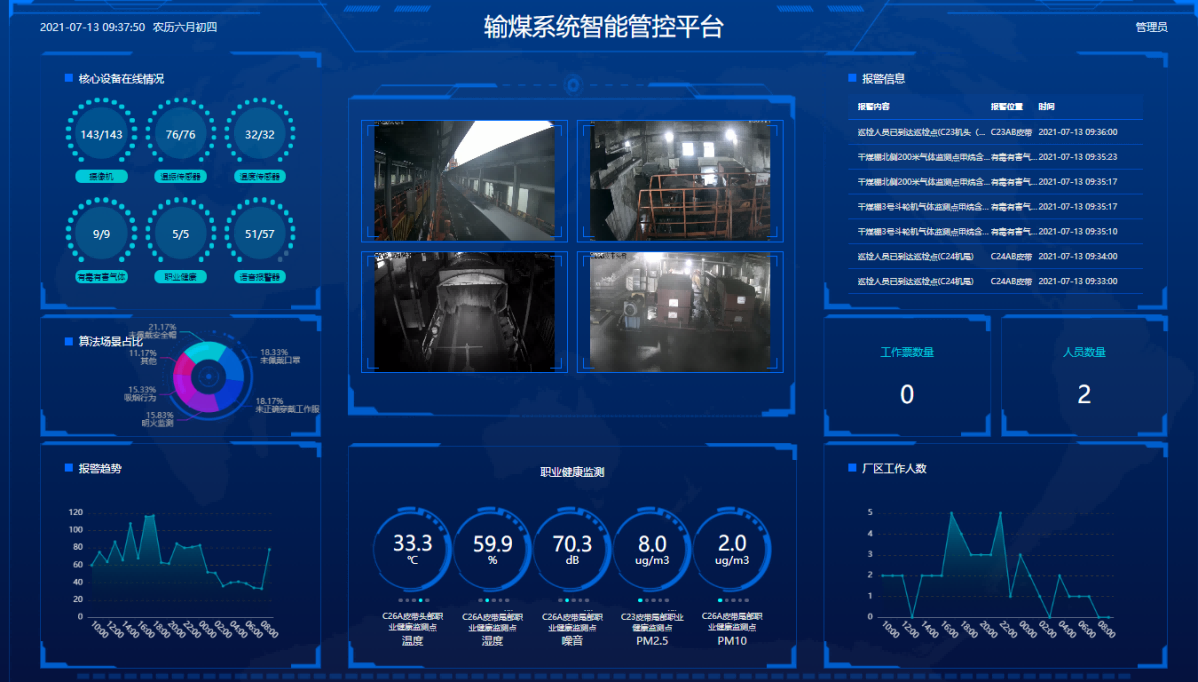Image resolution: width=1198 pixels, height=682 pixels.
Task: Click the 职业健康 label under device gauge
Action: point(180,276)
